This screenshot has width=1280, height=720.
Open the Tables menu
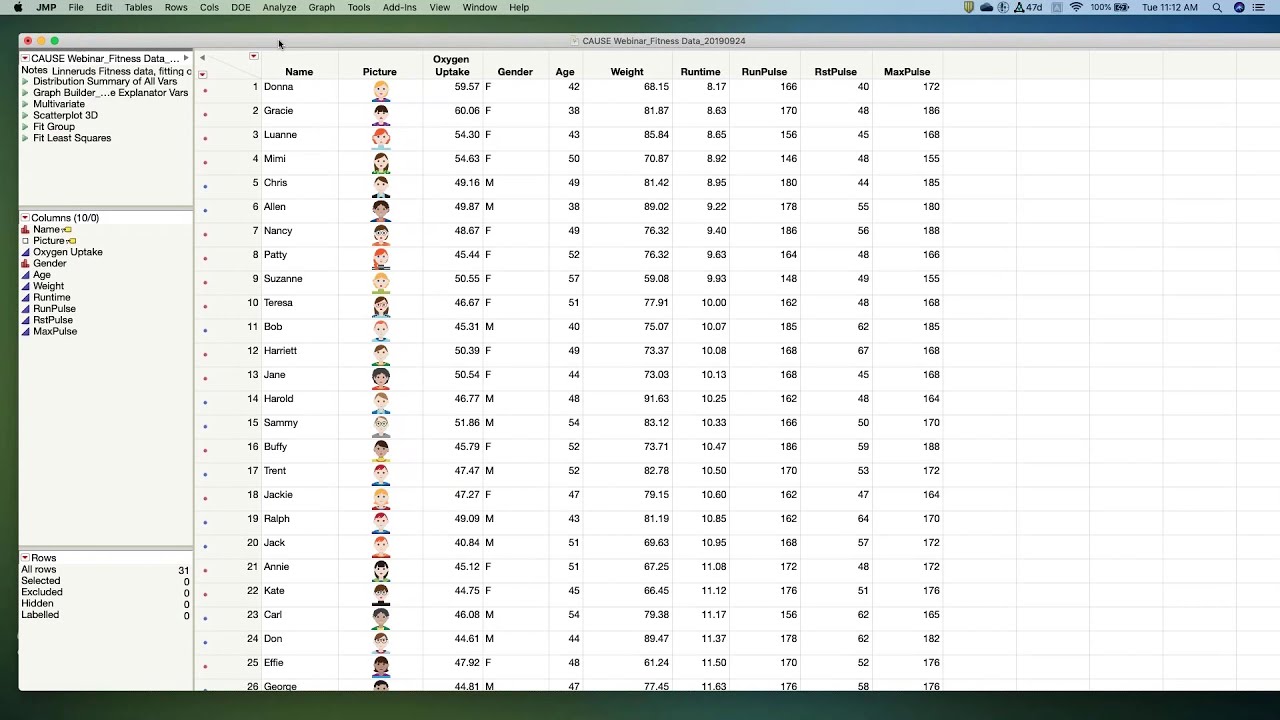138,7
